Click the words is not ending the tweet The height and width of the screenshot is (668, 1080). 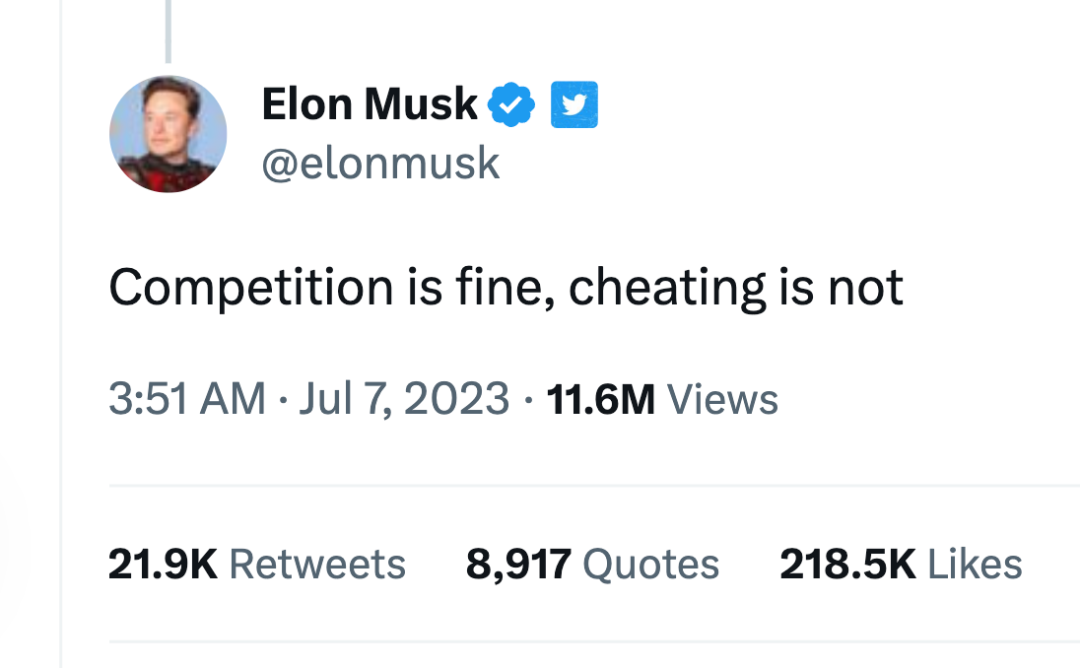pos(838,289)
